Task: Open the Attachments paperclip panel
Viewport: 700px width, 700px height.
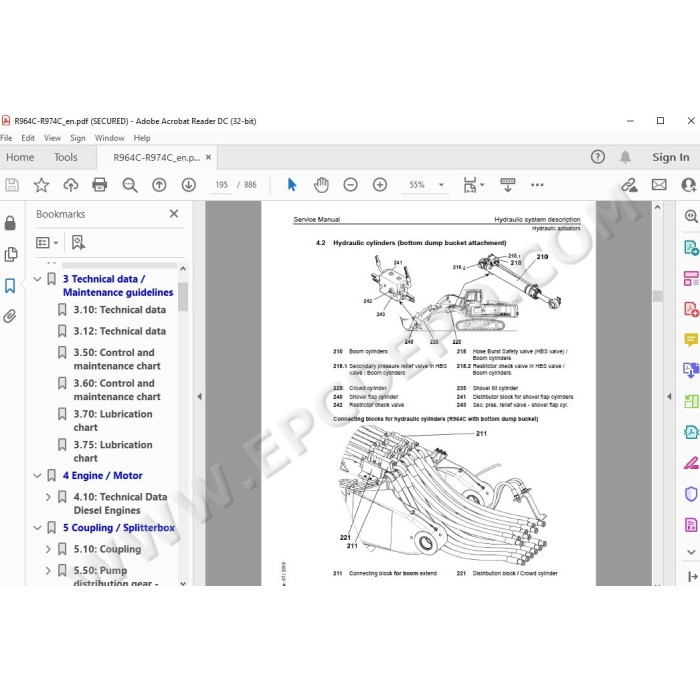Action: pos(10,316)
